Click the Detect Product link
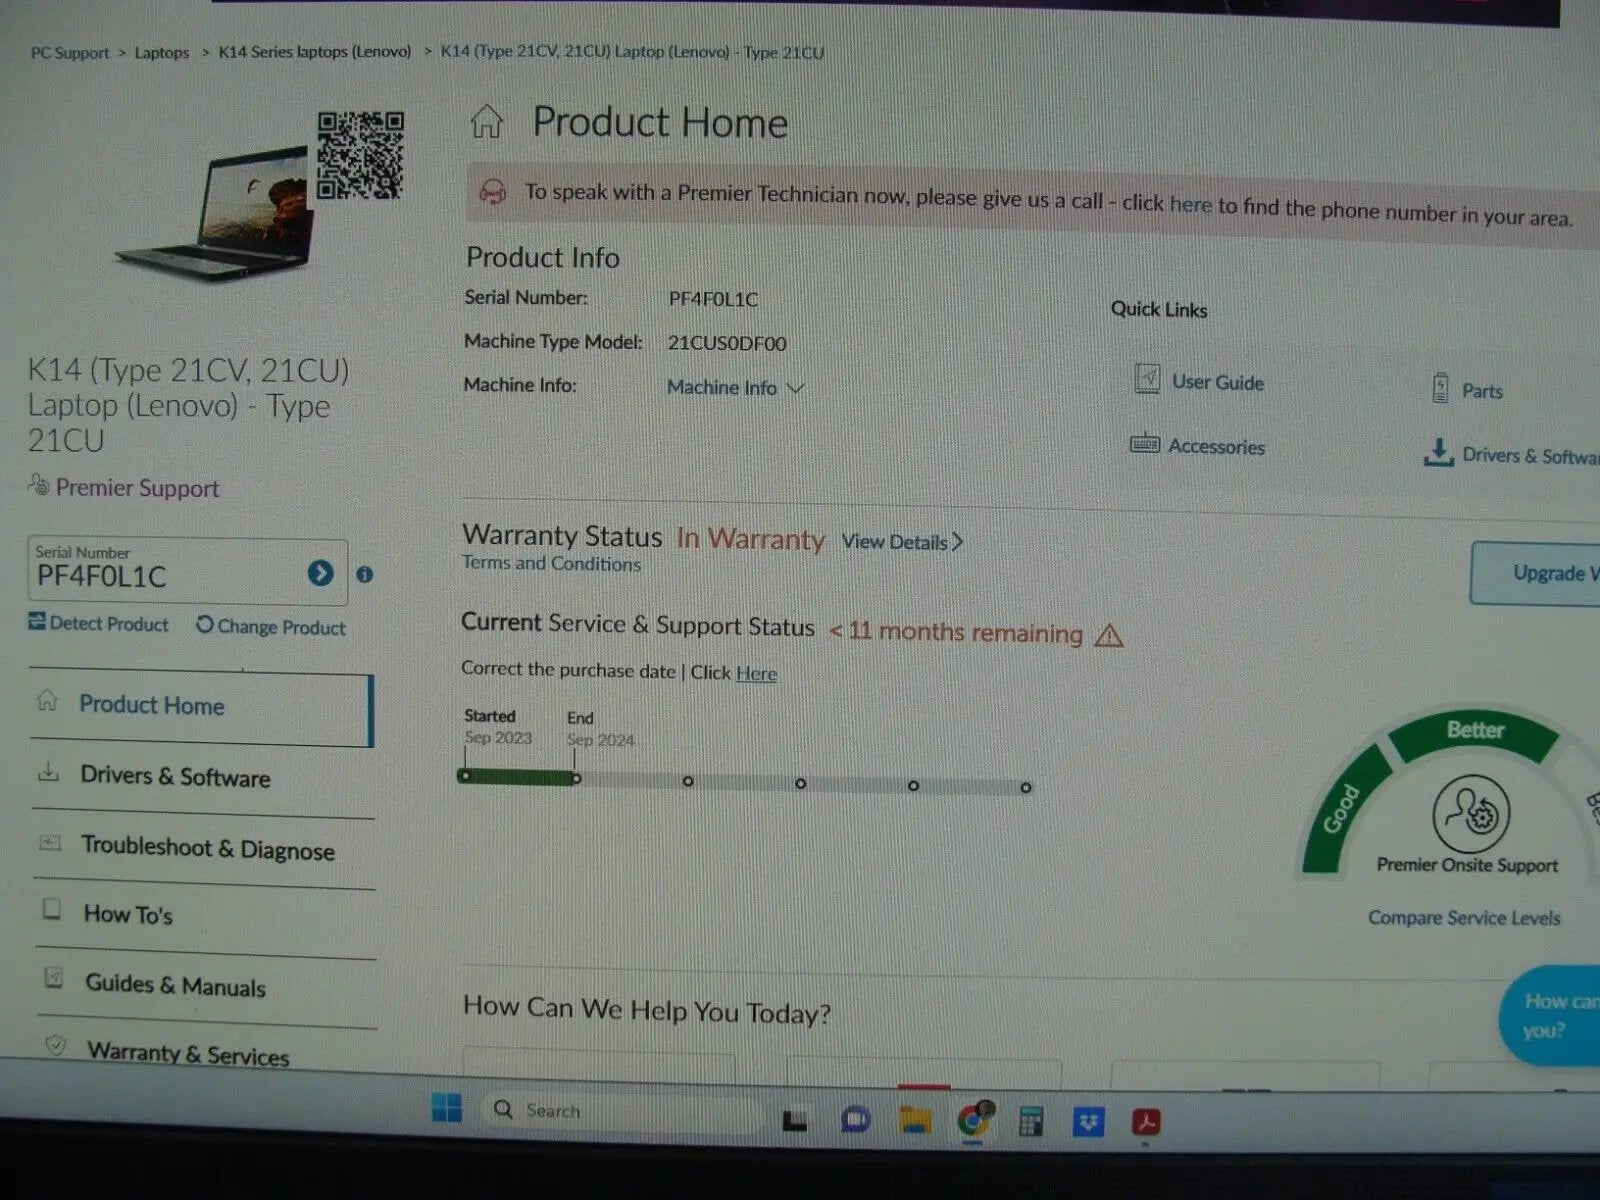1600x1200 pixels. click(99, 623)
